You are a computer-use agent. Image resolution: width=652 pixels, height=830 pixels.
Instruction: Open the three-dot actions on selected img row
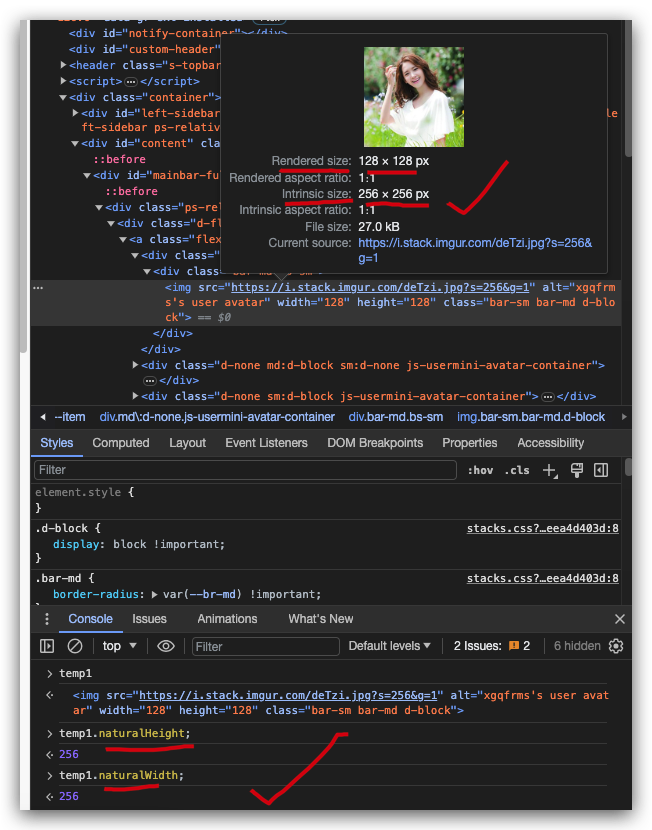click(x=38, y=287)
